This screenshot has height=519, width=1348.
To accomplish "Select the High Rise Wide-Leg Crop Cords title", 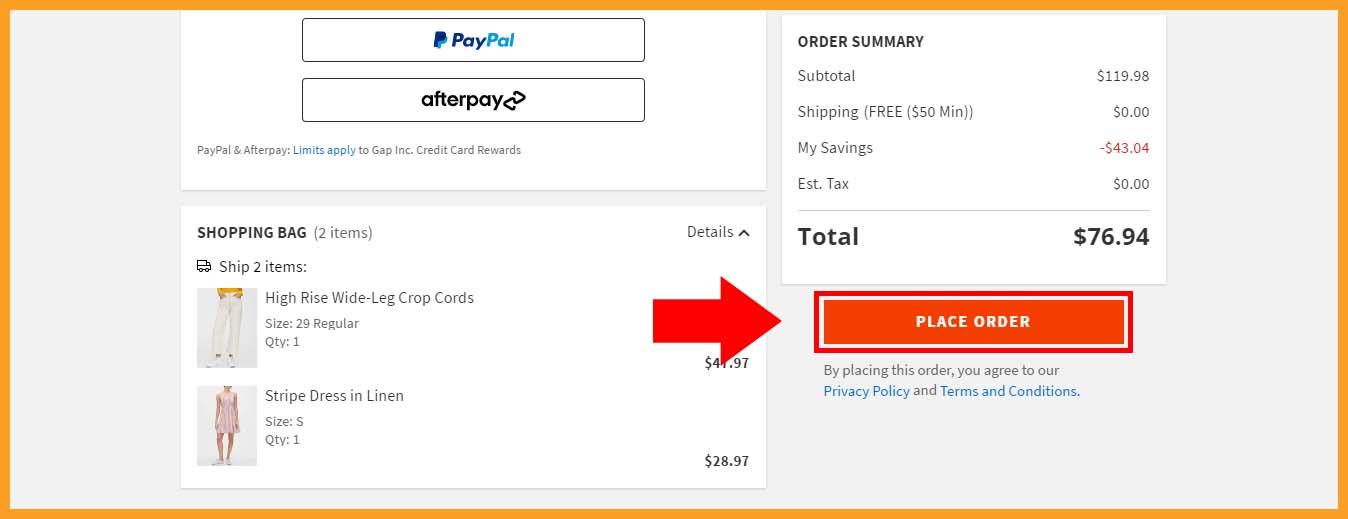I will click(x=369, y=298).
